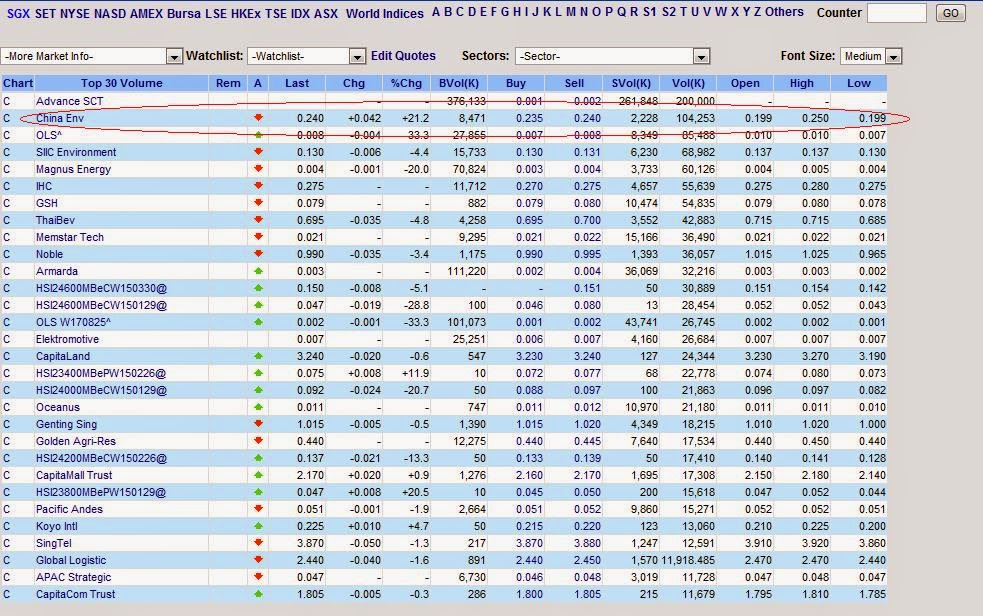This screenshot has width=983, height=616.
Task: Sort by Vol(K) column header
Action: [688, 83]
